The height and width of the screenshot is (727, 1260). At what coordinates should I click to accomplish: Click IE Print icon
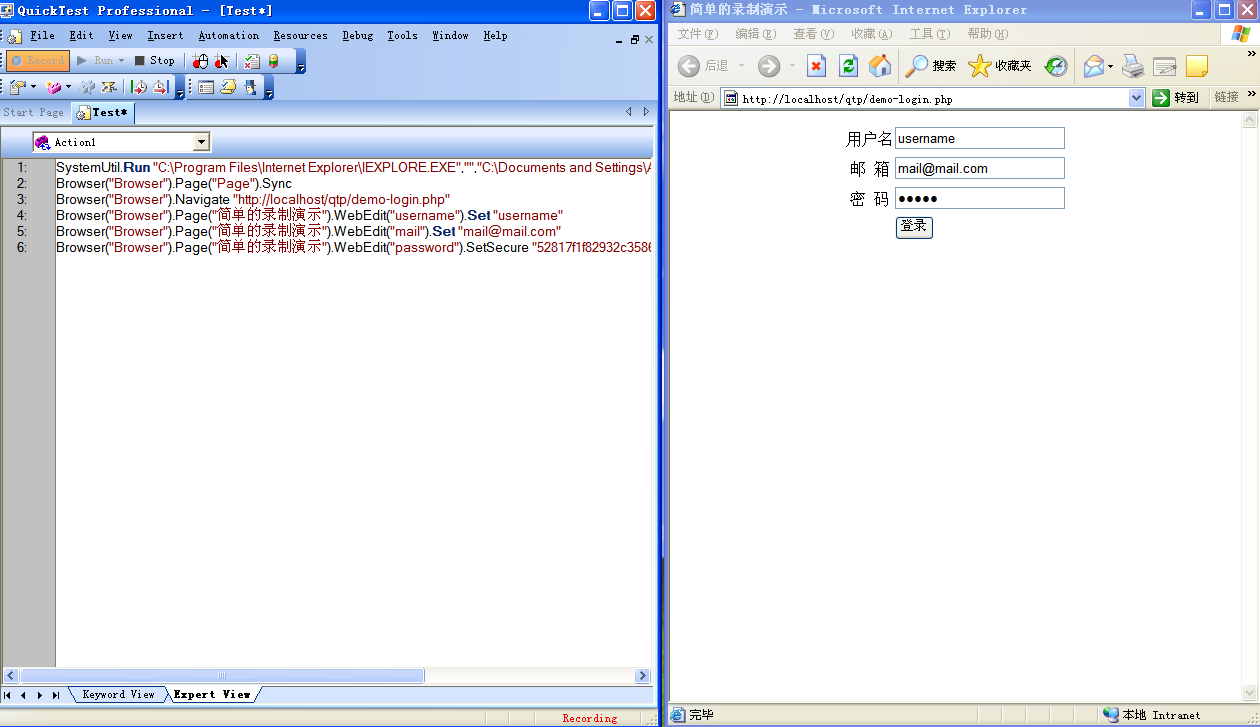[1132, 66]
